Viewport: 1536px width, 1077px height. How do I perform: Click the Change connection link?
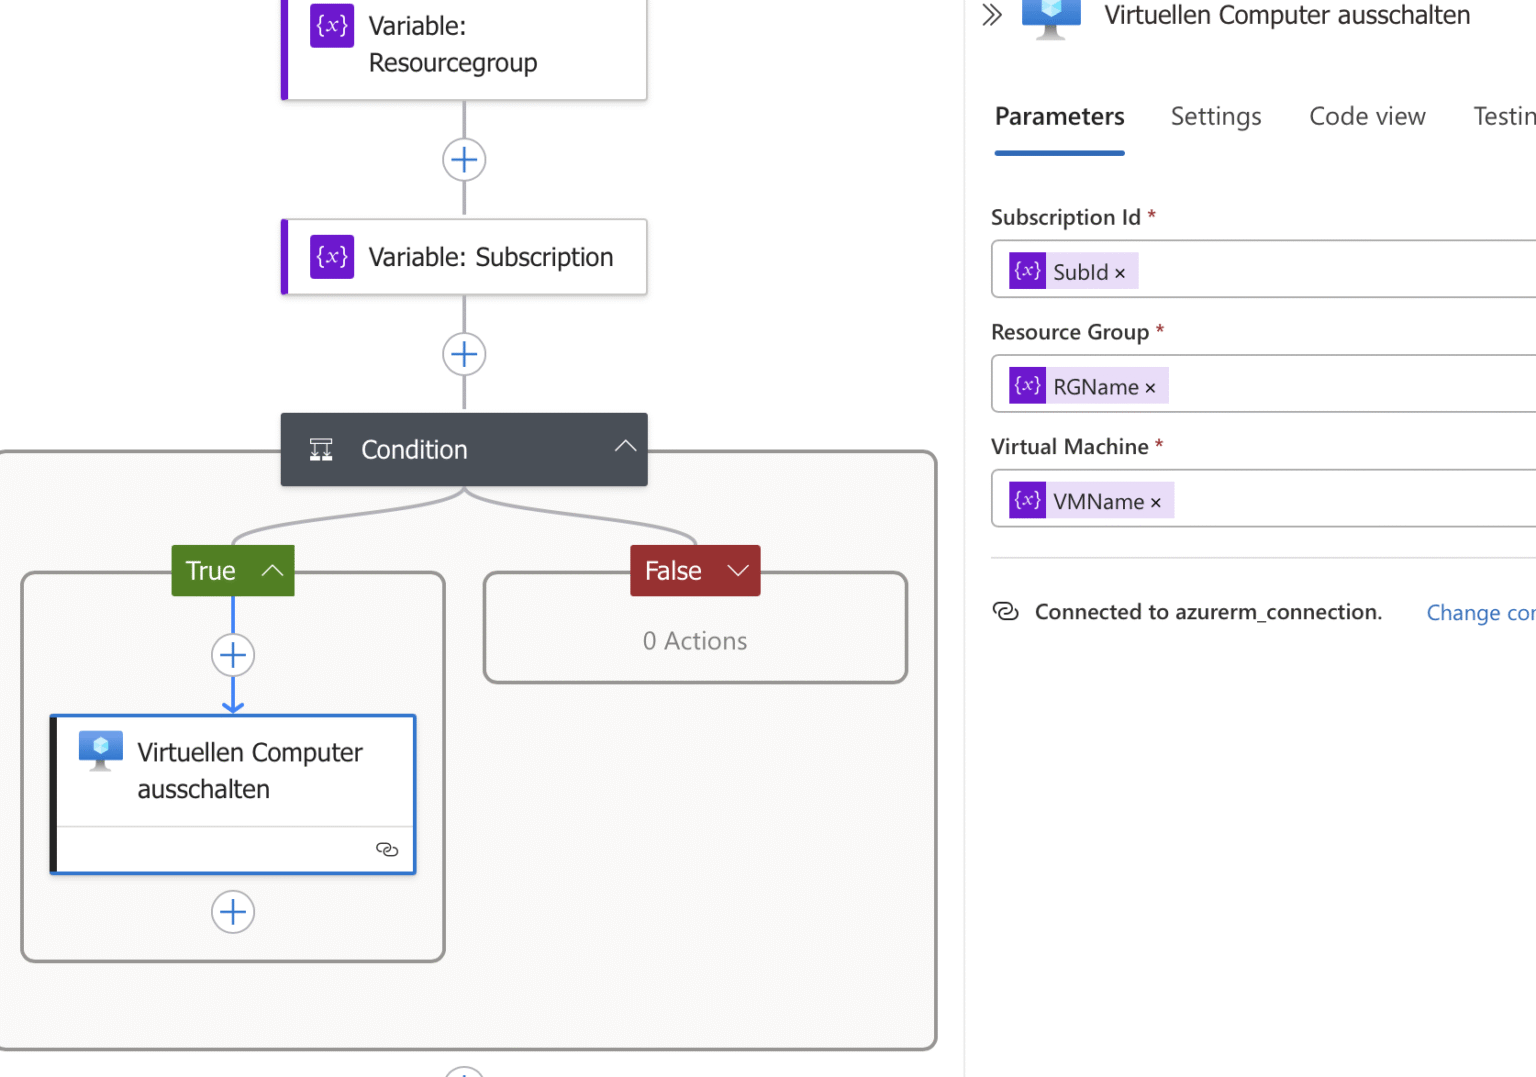point(1480,613)
